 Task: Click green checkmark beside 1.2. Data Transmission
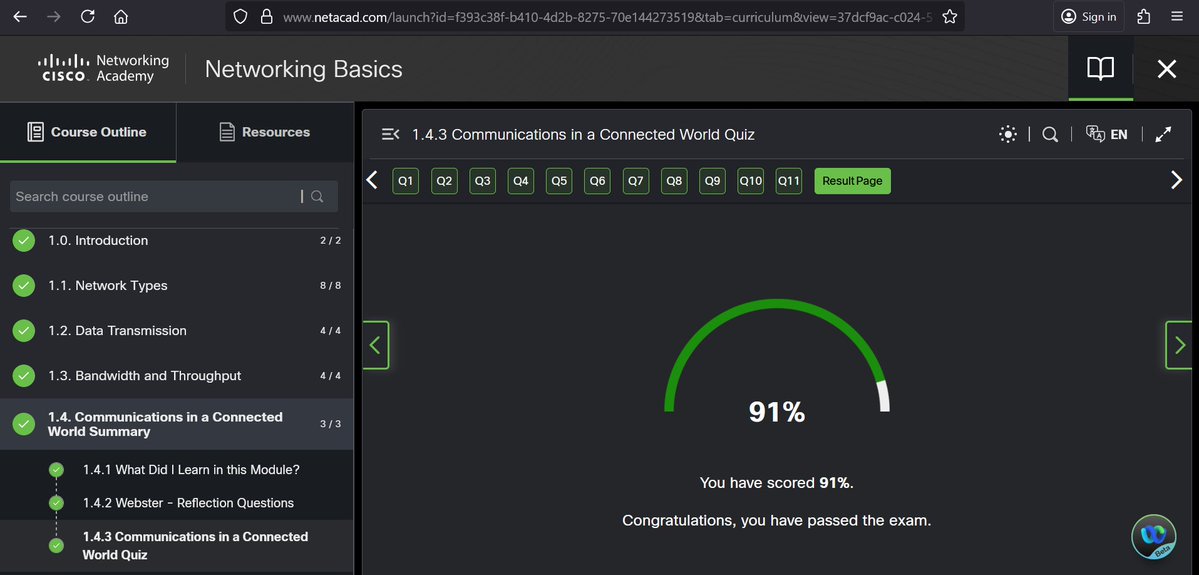pos(24,330)
